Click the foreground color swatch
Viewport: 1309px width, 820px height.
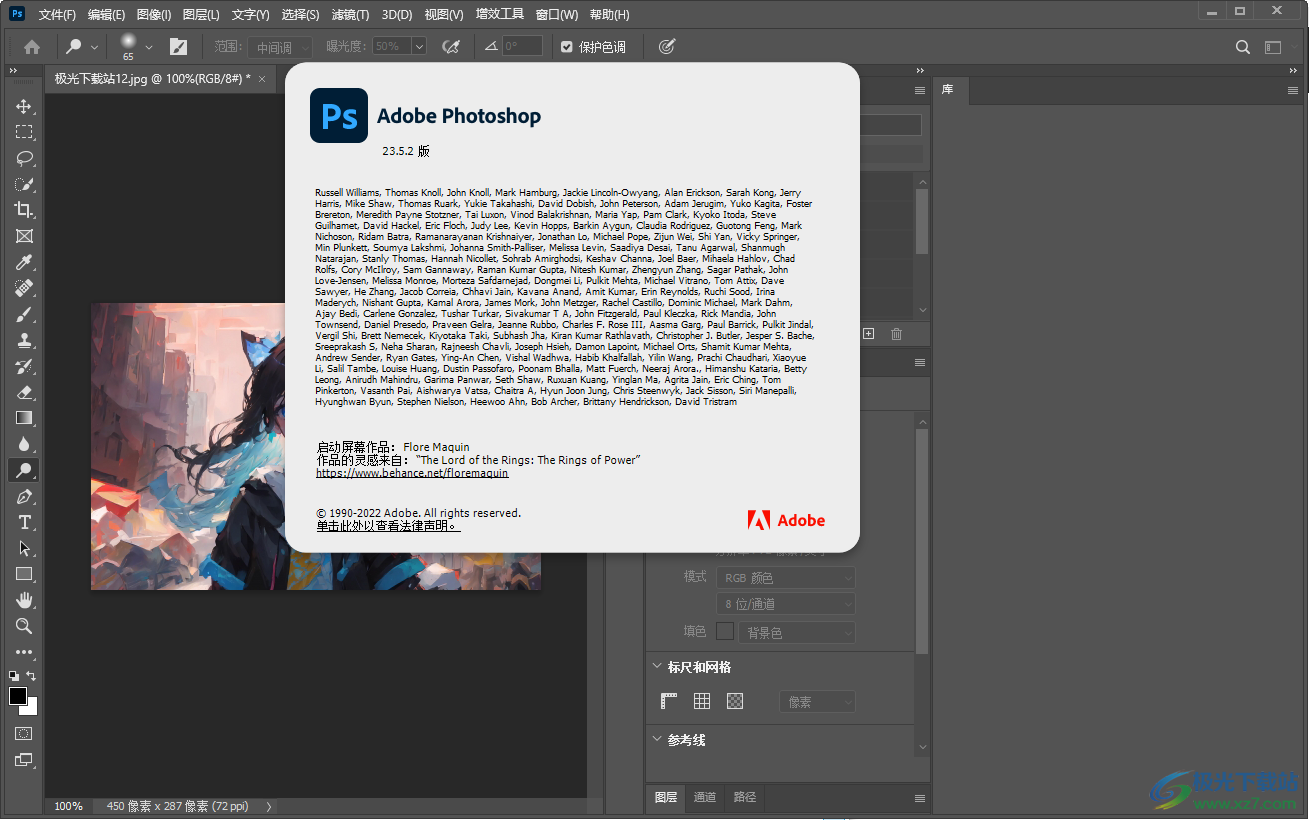click(x=17, y=696)
